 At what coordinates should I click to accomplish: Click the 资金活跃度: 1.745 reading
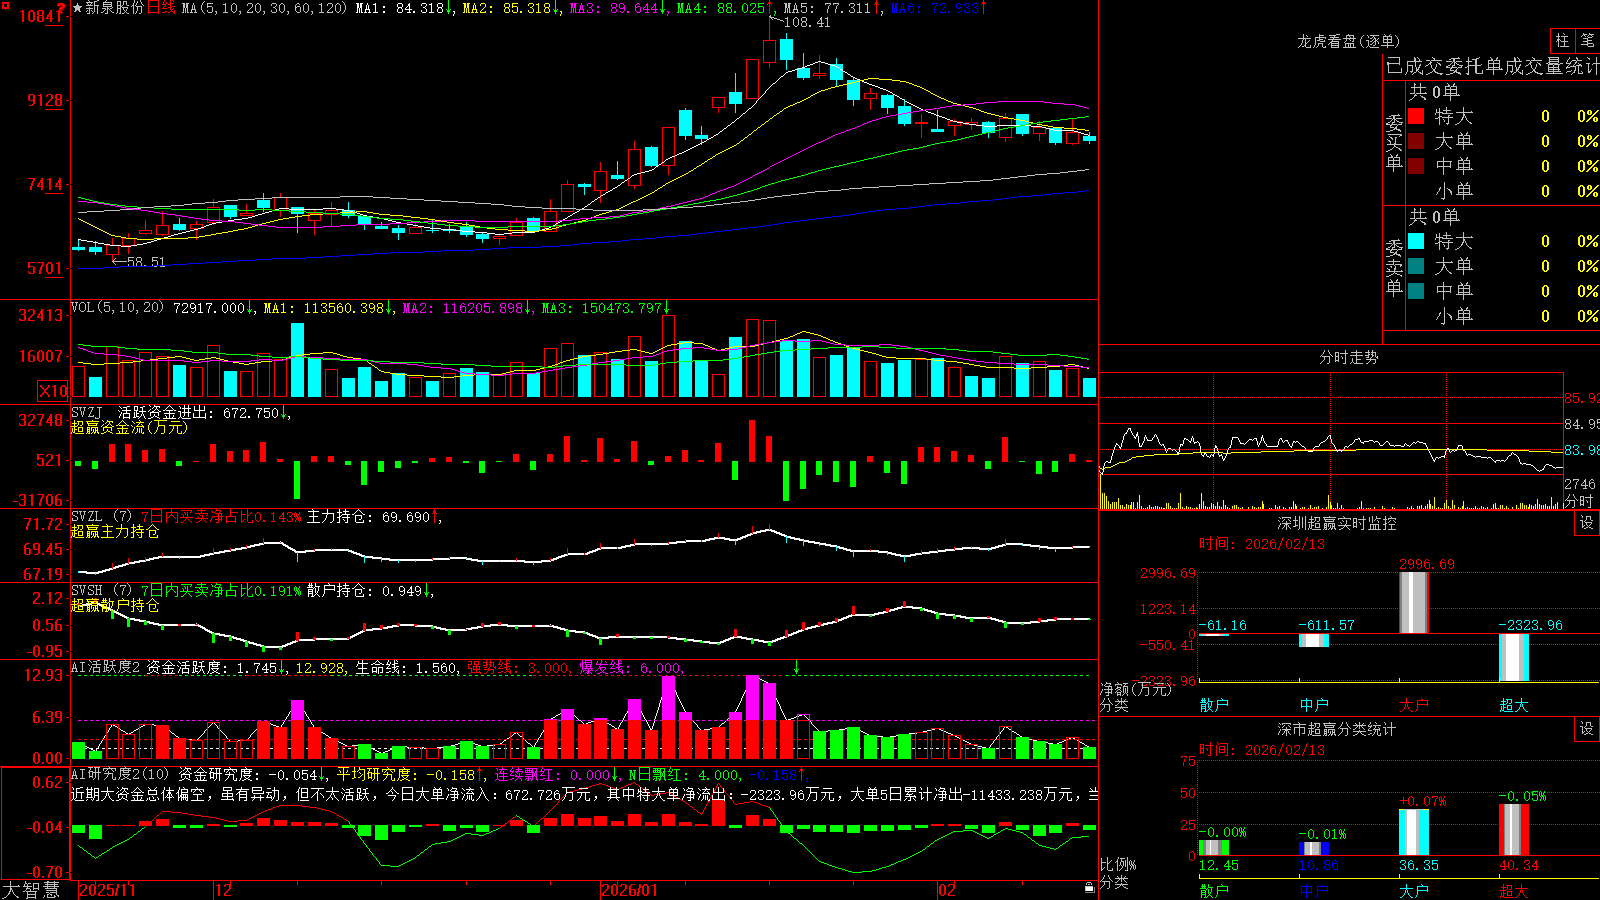212,668
